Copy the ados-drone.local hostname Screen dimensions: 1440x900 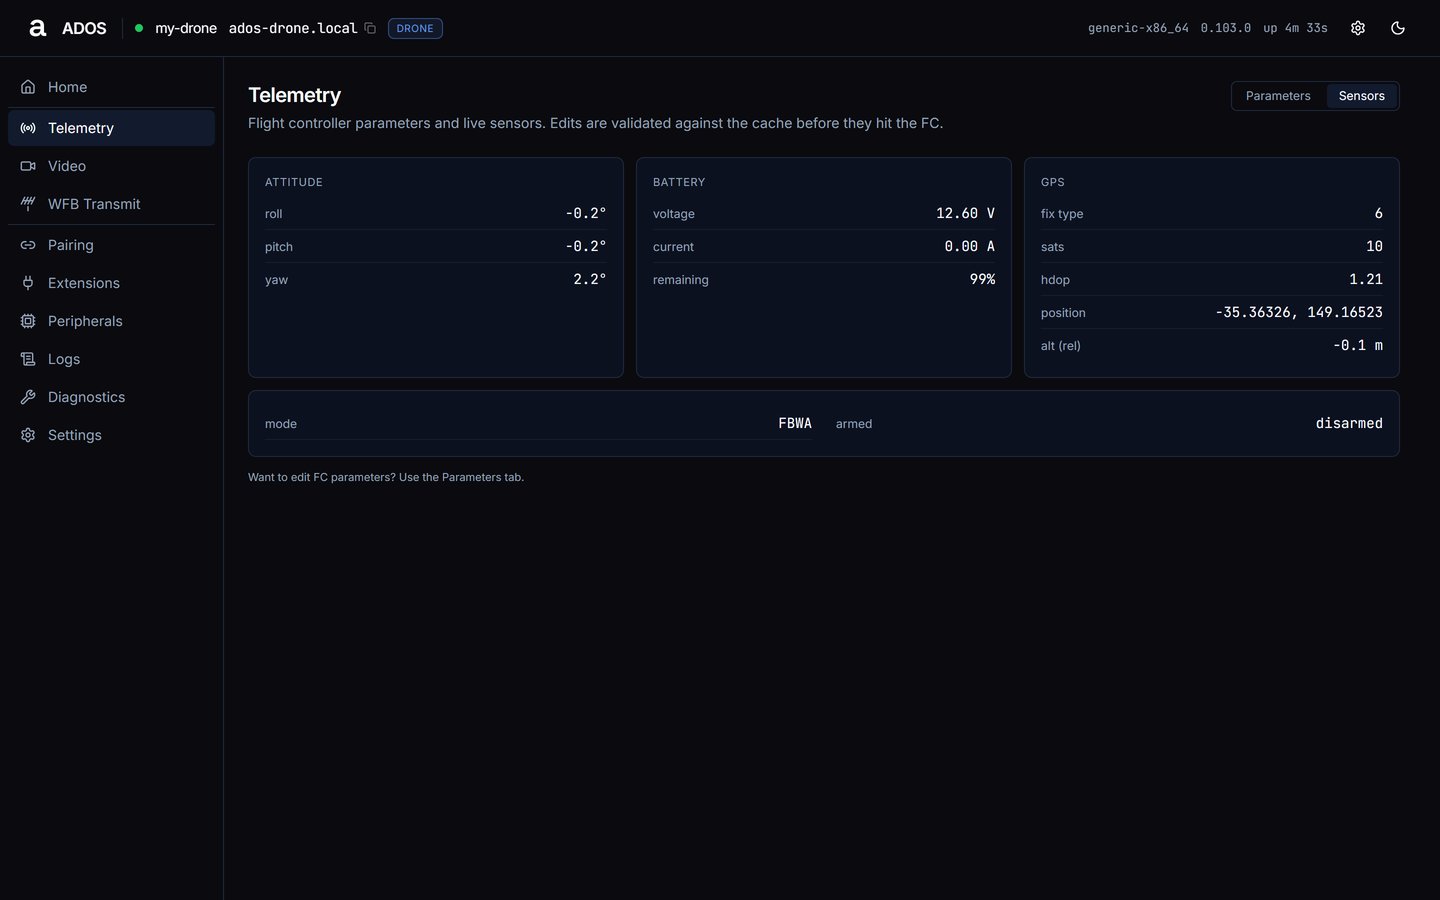370,28
